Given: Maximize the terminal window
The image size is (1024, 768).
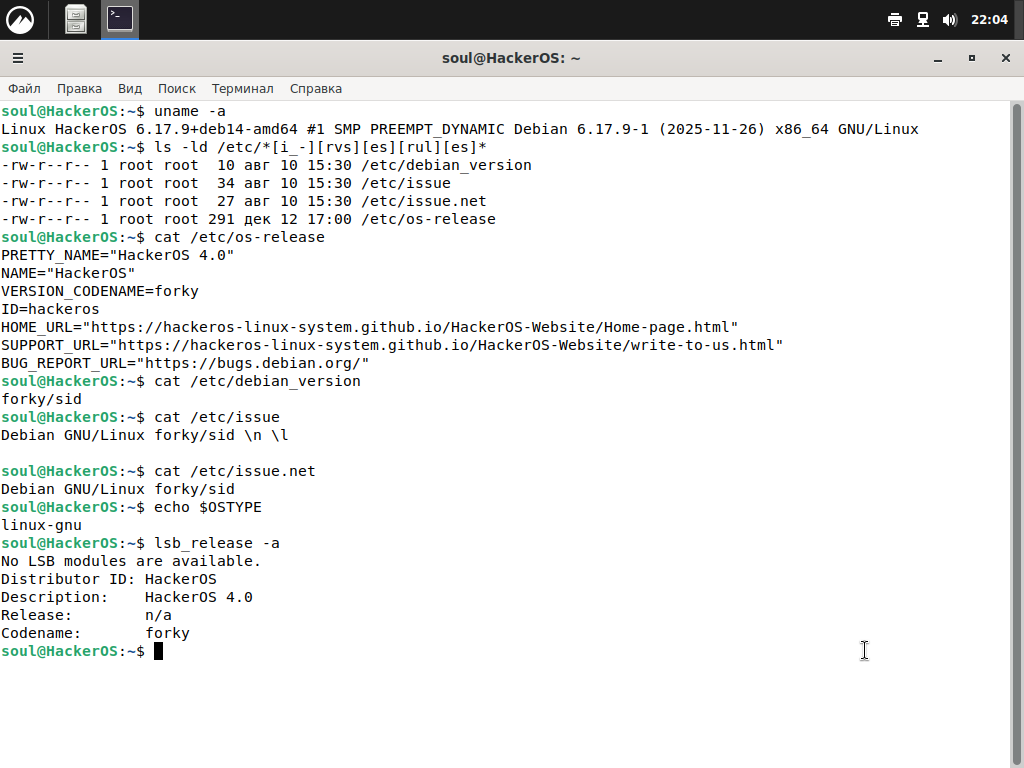Looking at the screenshot, I should 971,58.
